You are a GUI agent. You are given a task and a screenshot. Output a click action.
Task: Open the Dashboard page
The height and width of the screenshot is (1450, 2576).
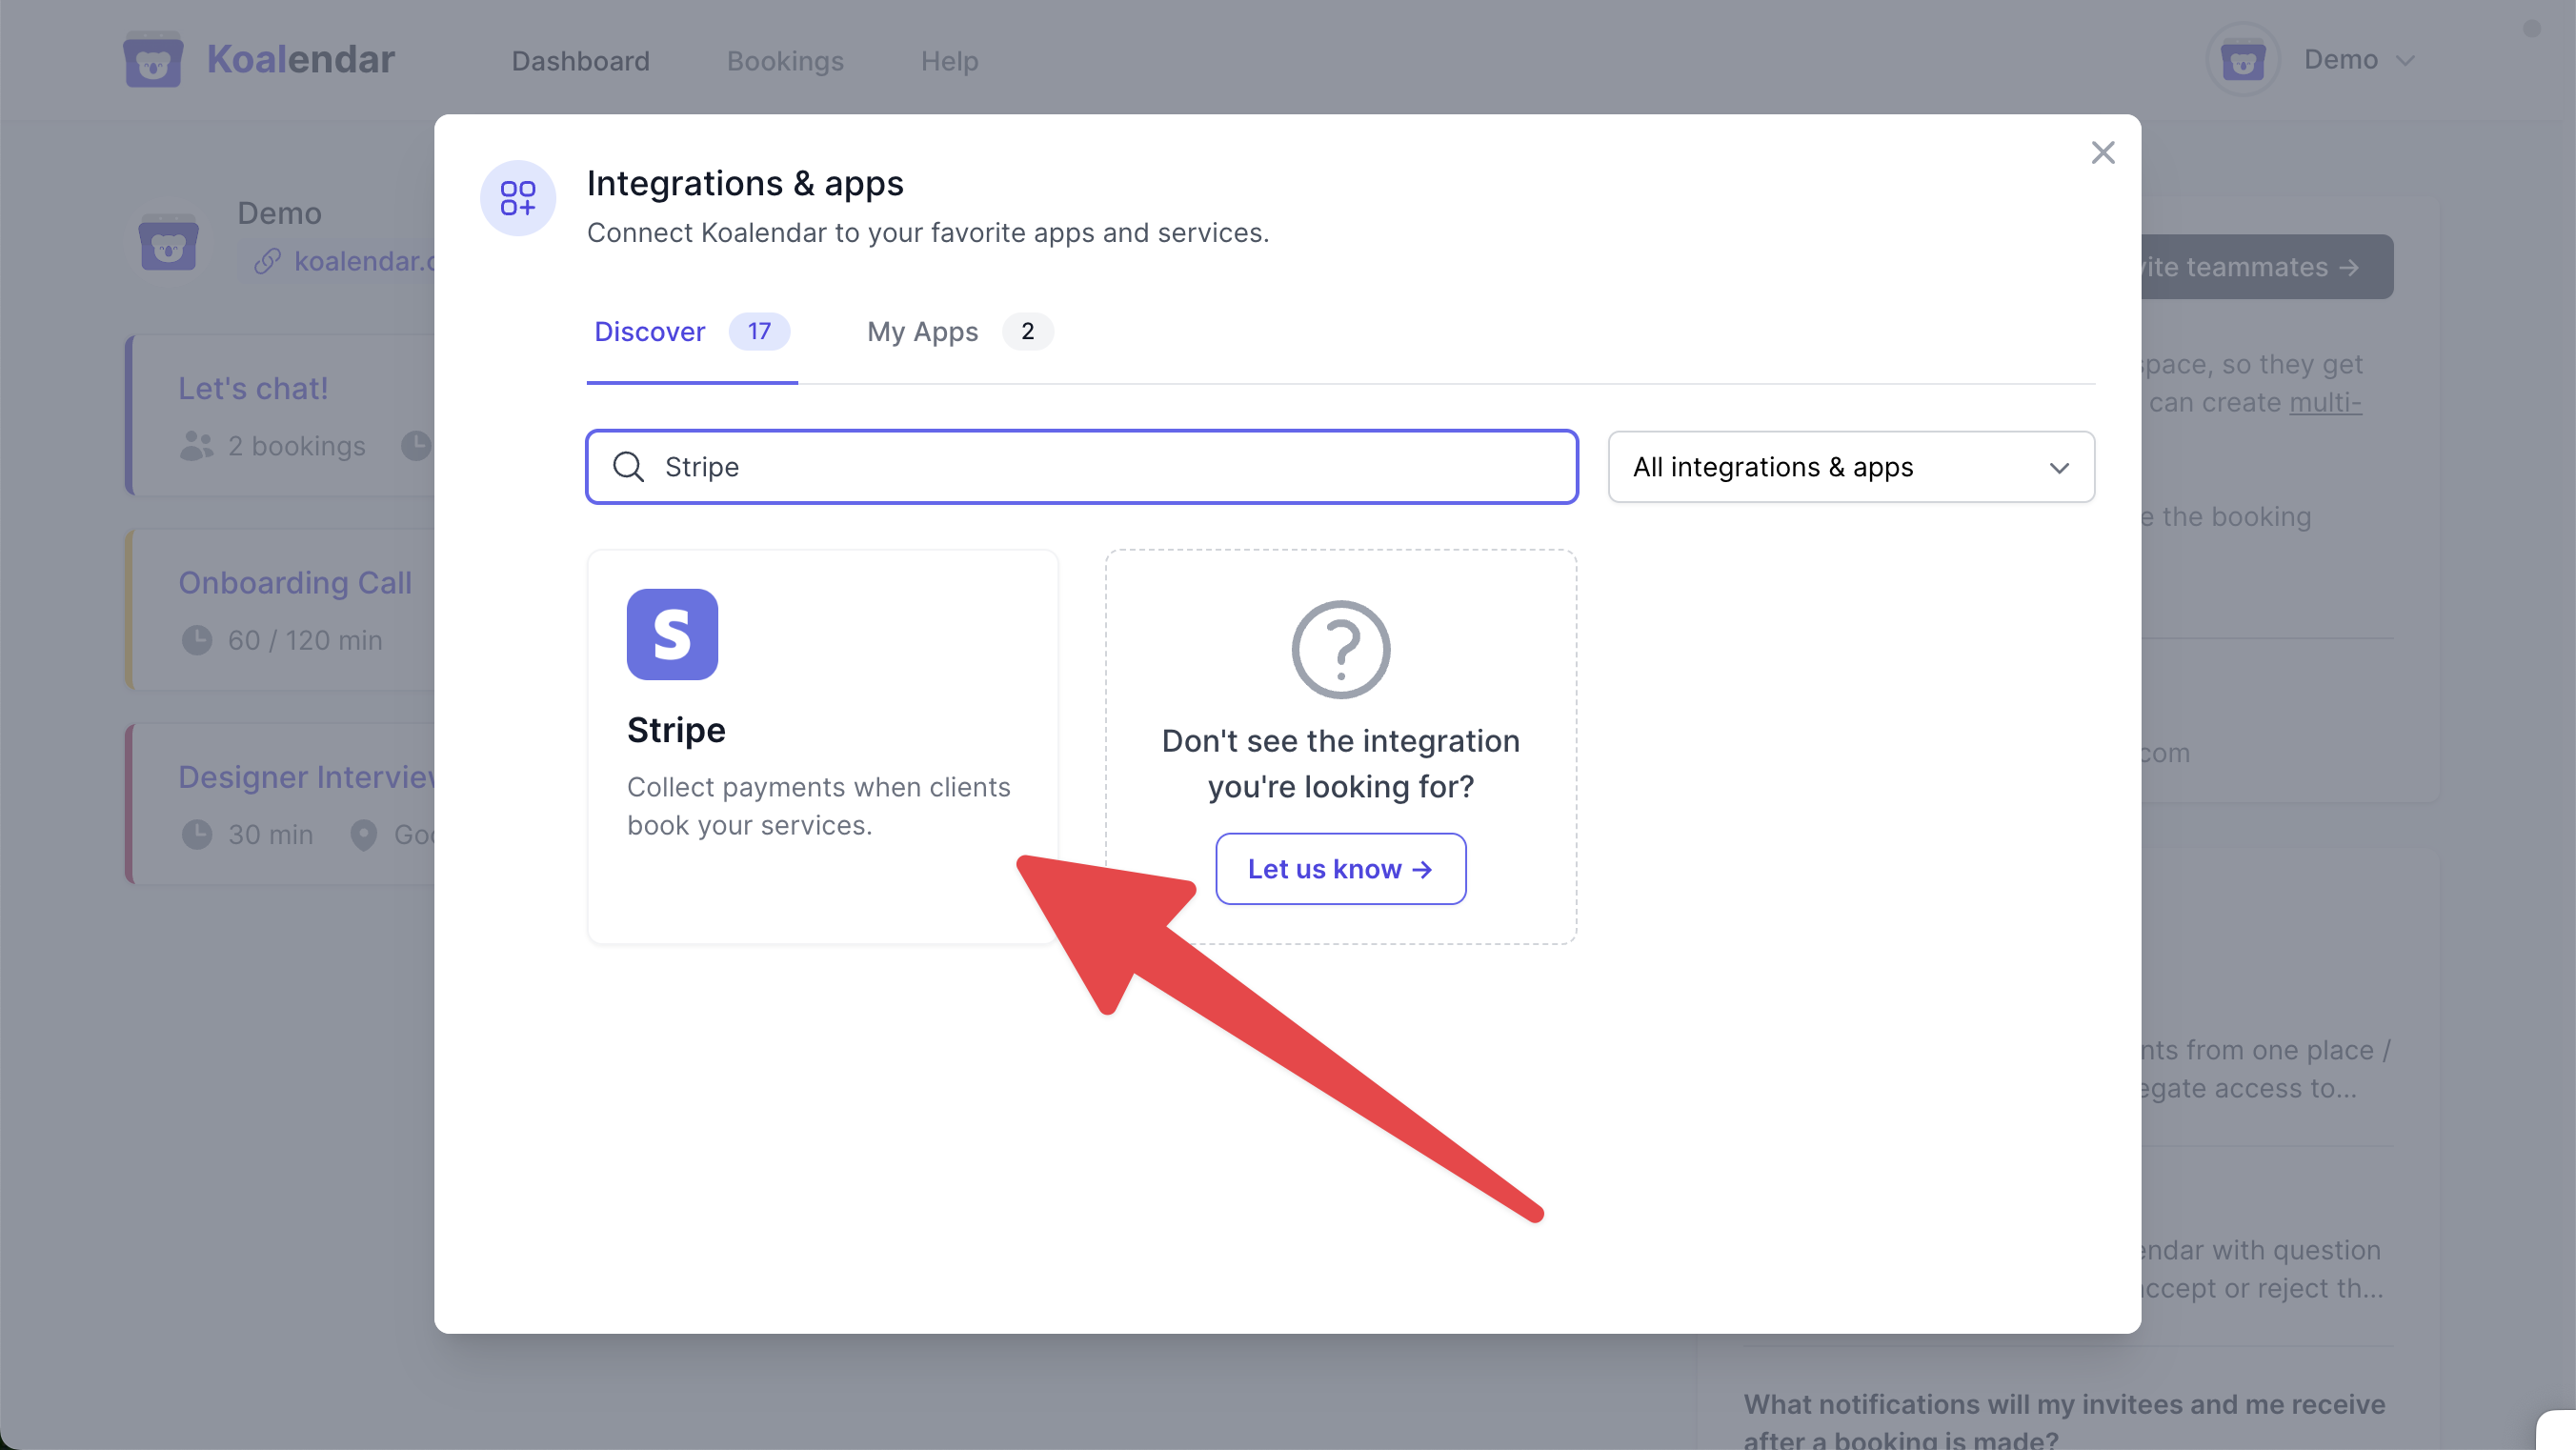point(581,61)
